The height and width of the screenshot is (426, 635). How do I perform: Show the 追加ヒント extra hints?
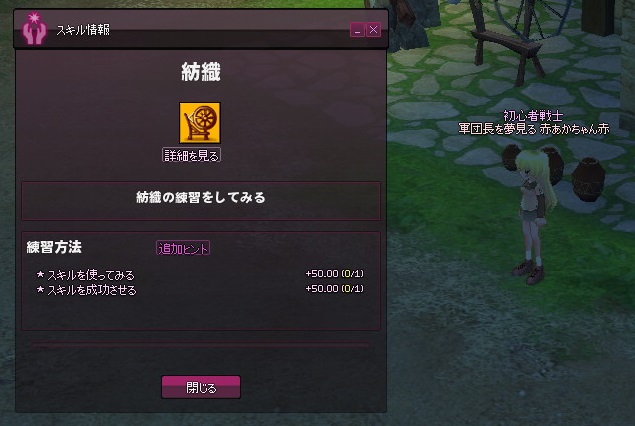pyautogui.click(x=183, y=248)
